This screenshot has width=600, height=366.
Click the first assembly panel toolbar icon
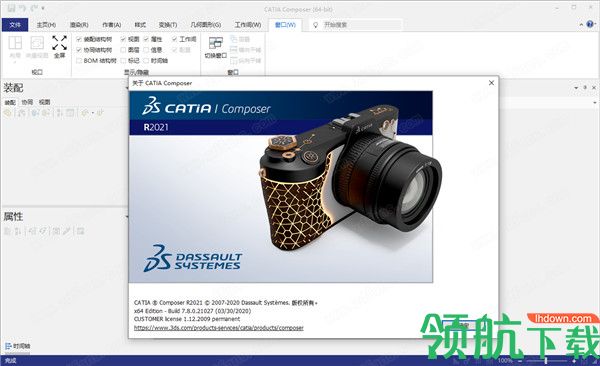pyautogui.click(x=7, y=113)
